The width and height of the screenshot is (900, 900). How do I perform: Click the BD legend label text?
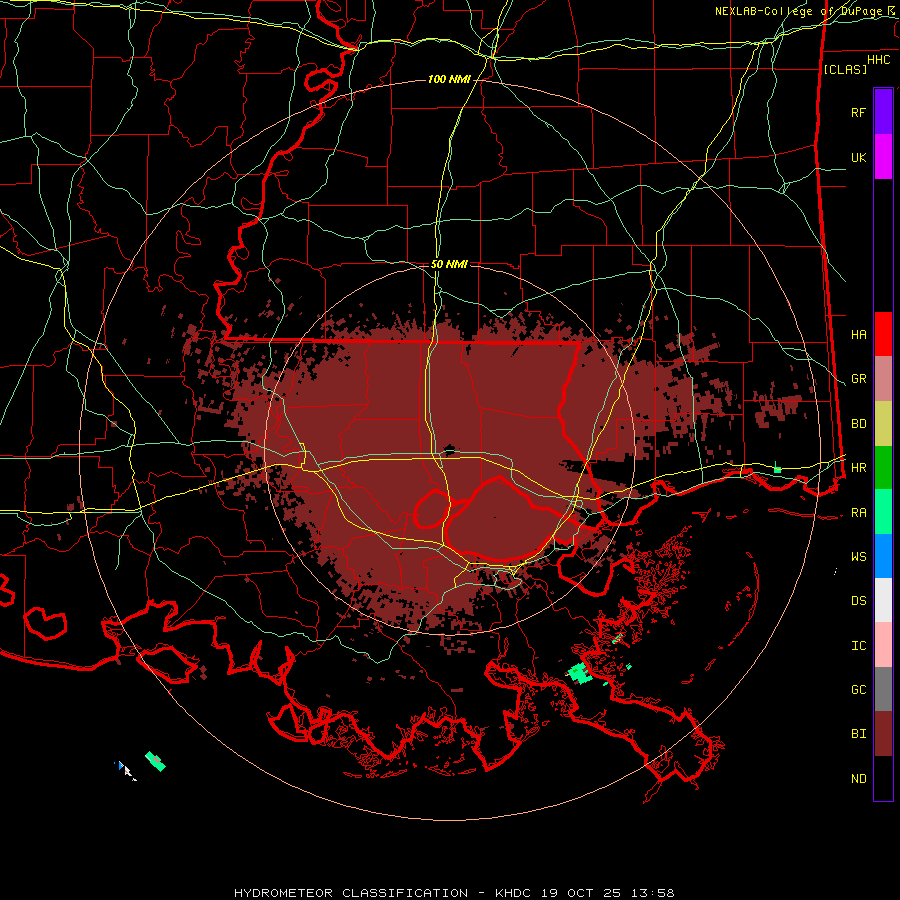859,424
